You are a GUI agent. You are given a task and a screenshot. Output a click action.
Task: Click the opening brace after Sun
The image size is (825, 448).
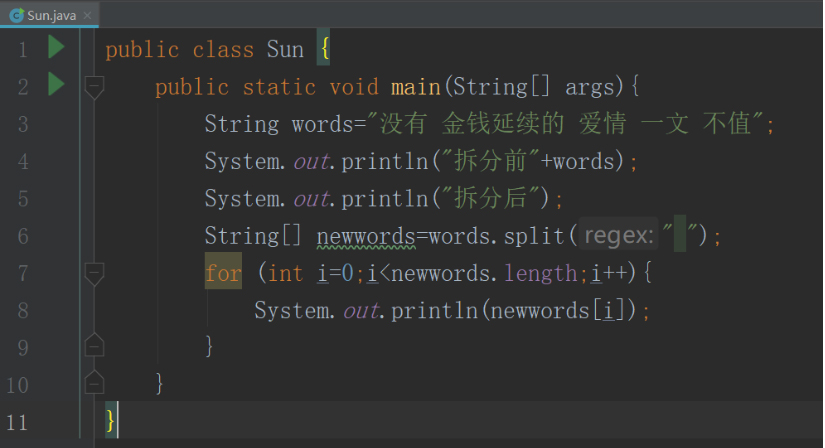pos(324,48)
